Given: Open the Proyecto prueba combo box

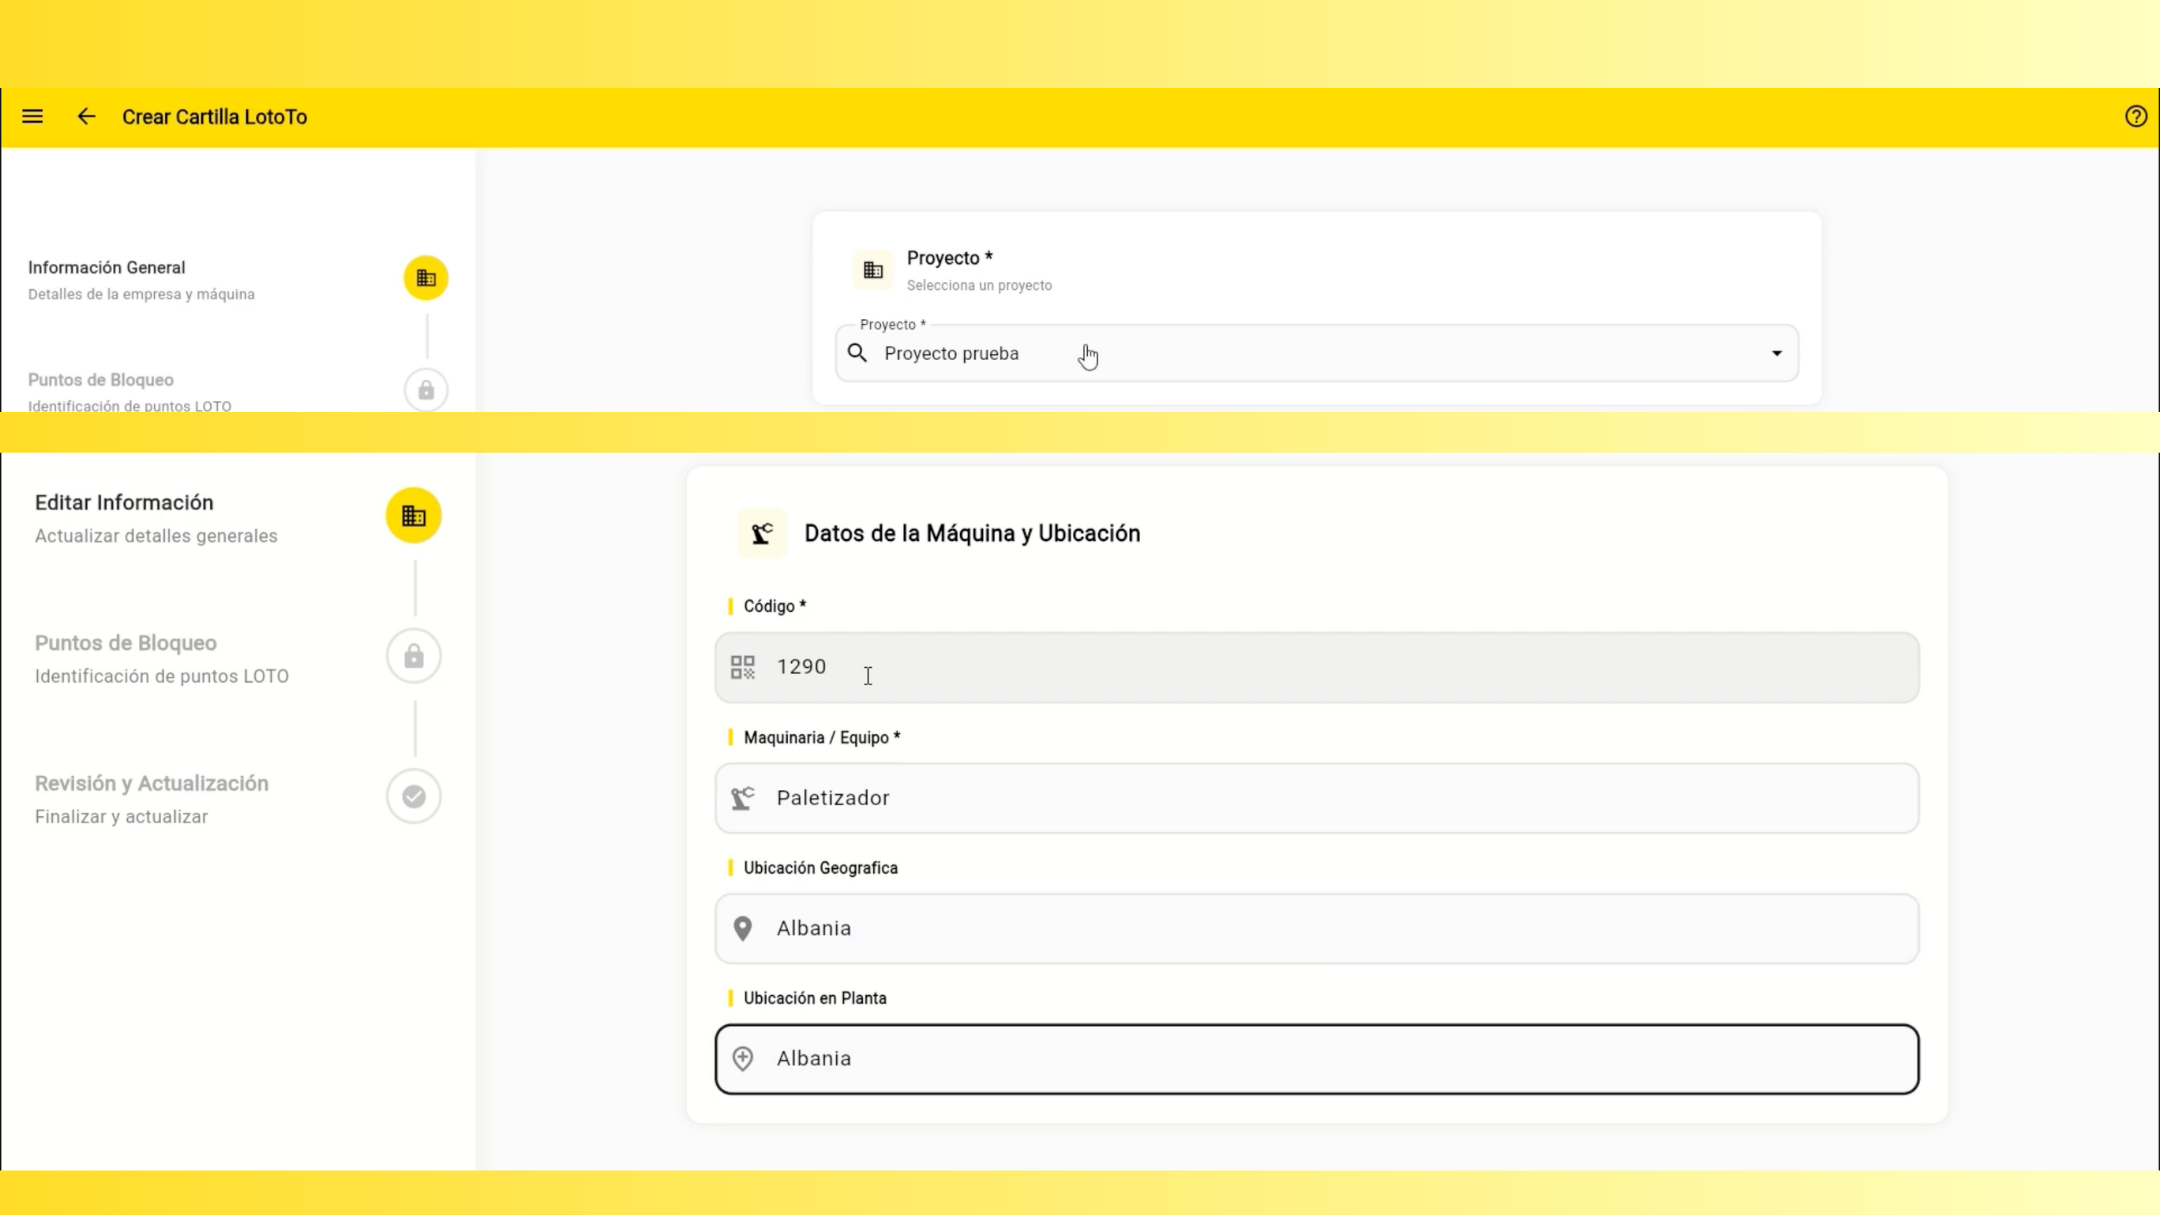Looking at the screenshot, I should coord(1317,353).
